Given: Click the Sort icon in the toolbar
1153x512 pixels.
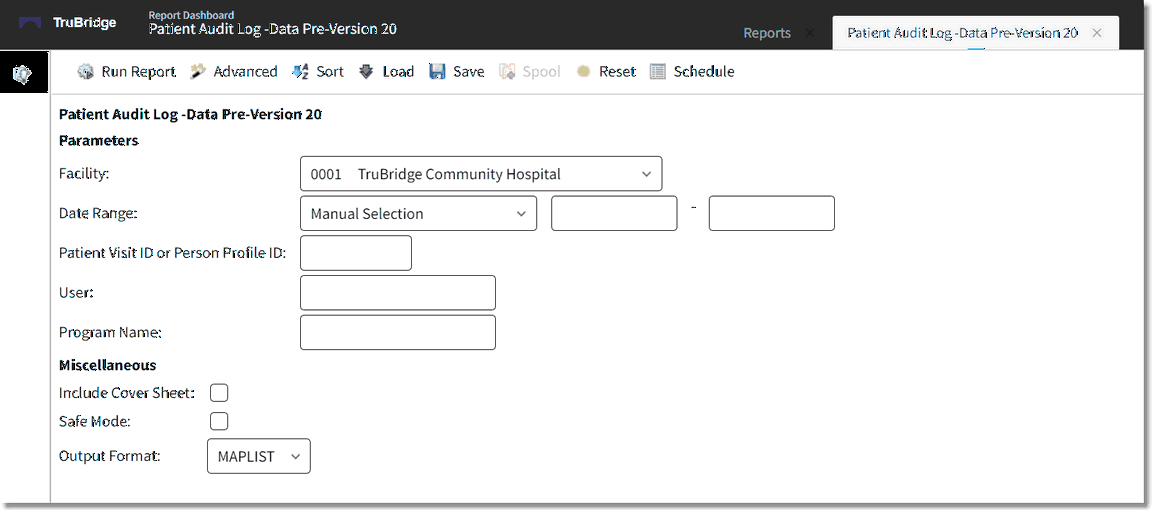Looking at the screenshot, I should point(300,72).
